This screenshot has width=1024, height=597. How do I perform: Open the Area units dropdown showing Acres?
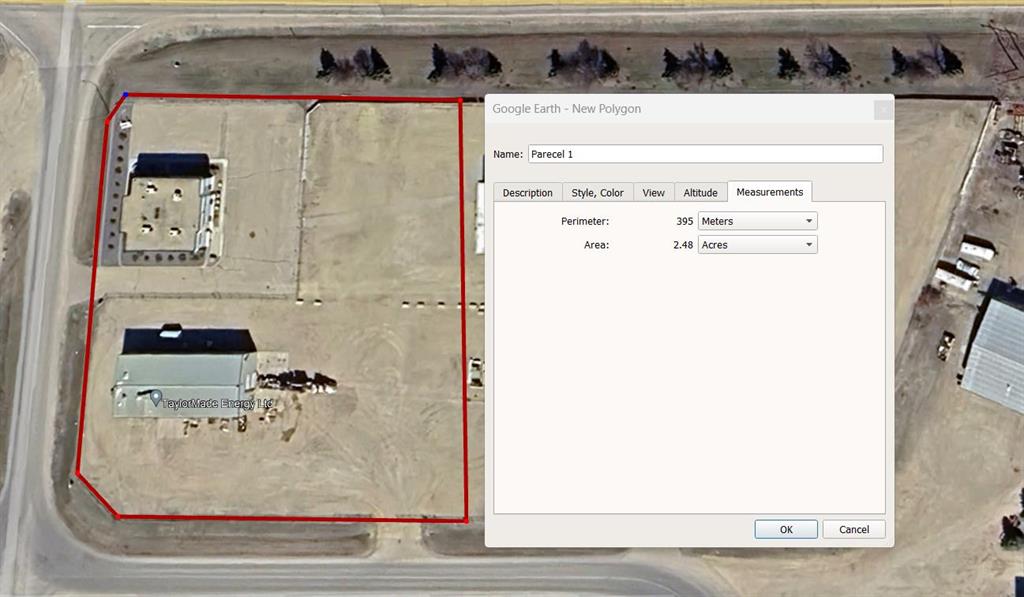click(757, 244)
